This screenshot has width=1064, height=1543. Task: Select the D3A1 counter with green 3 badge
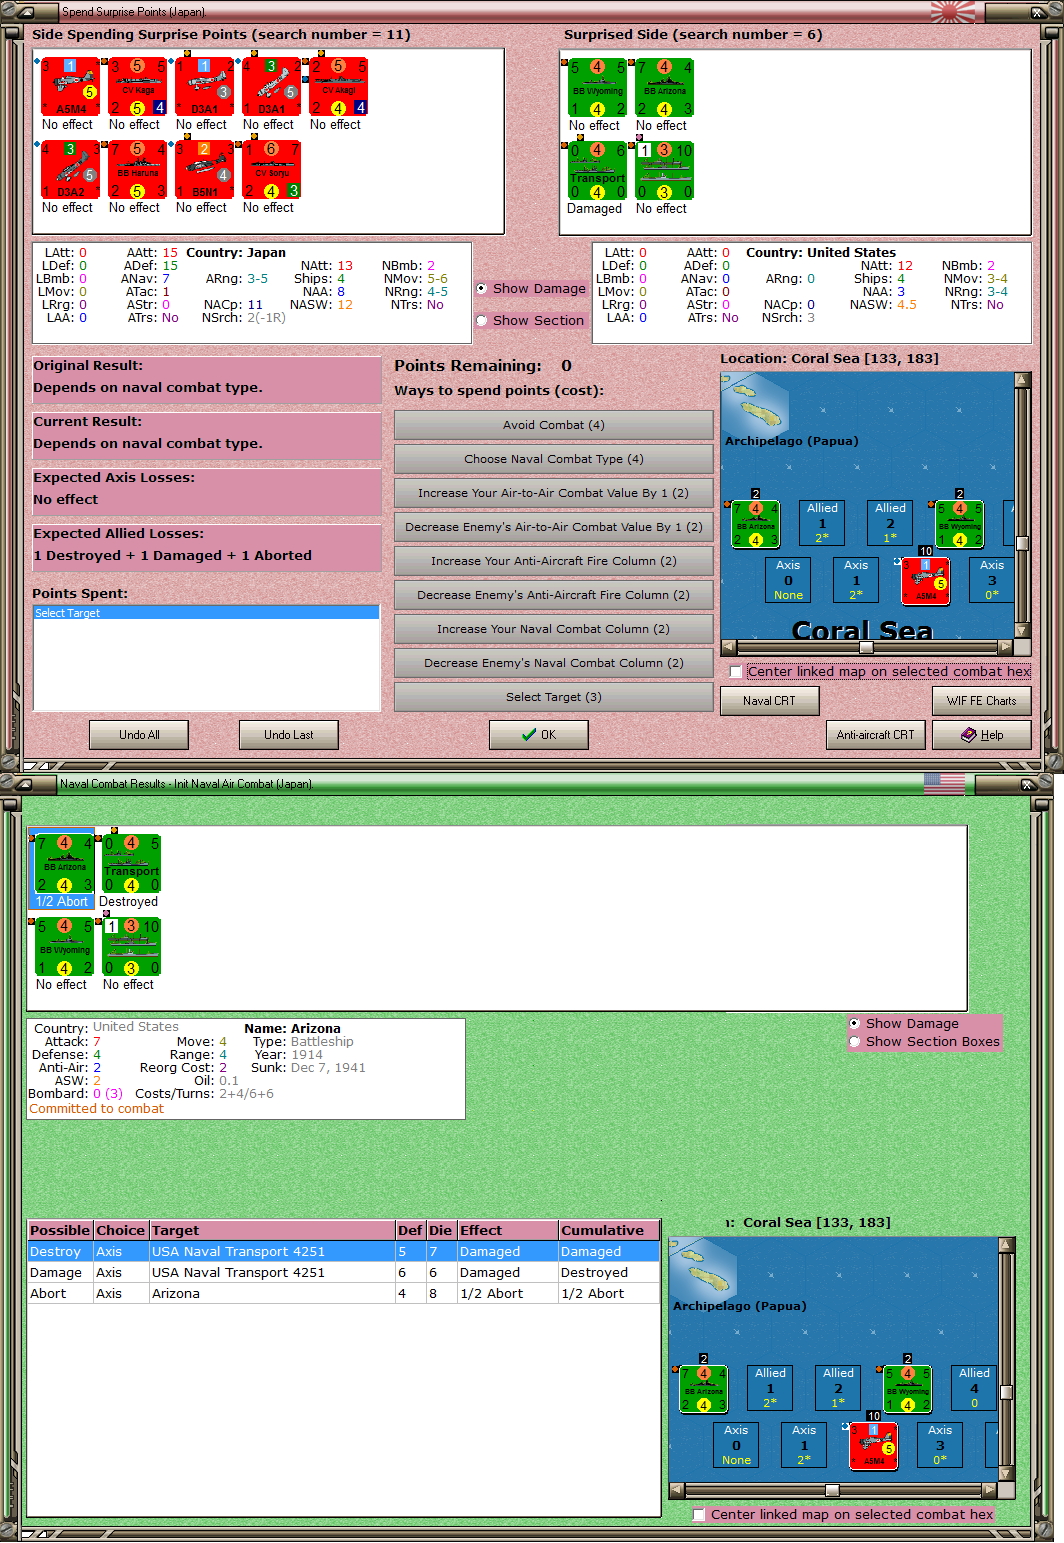click(271, 87)
